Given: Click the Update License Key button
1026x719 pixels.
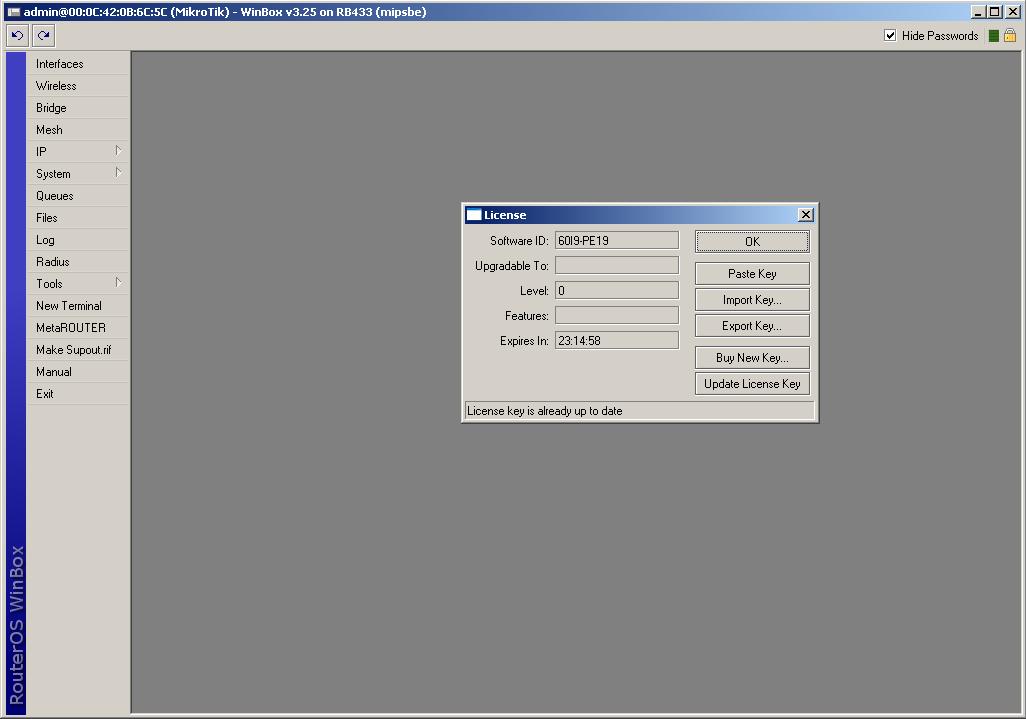Looking at the screenshot, I should tap(752, 384).
